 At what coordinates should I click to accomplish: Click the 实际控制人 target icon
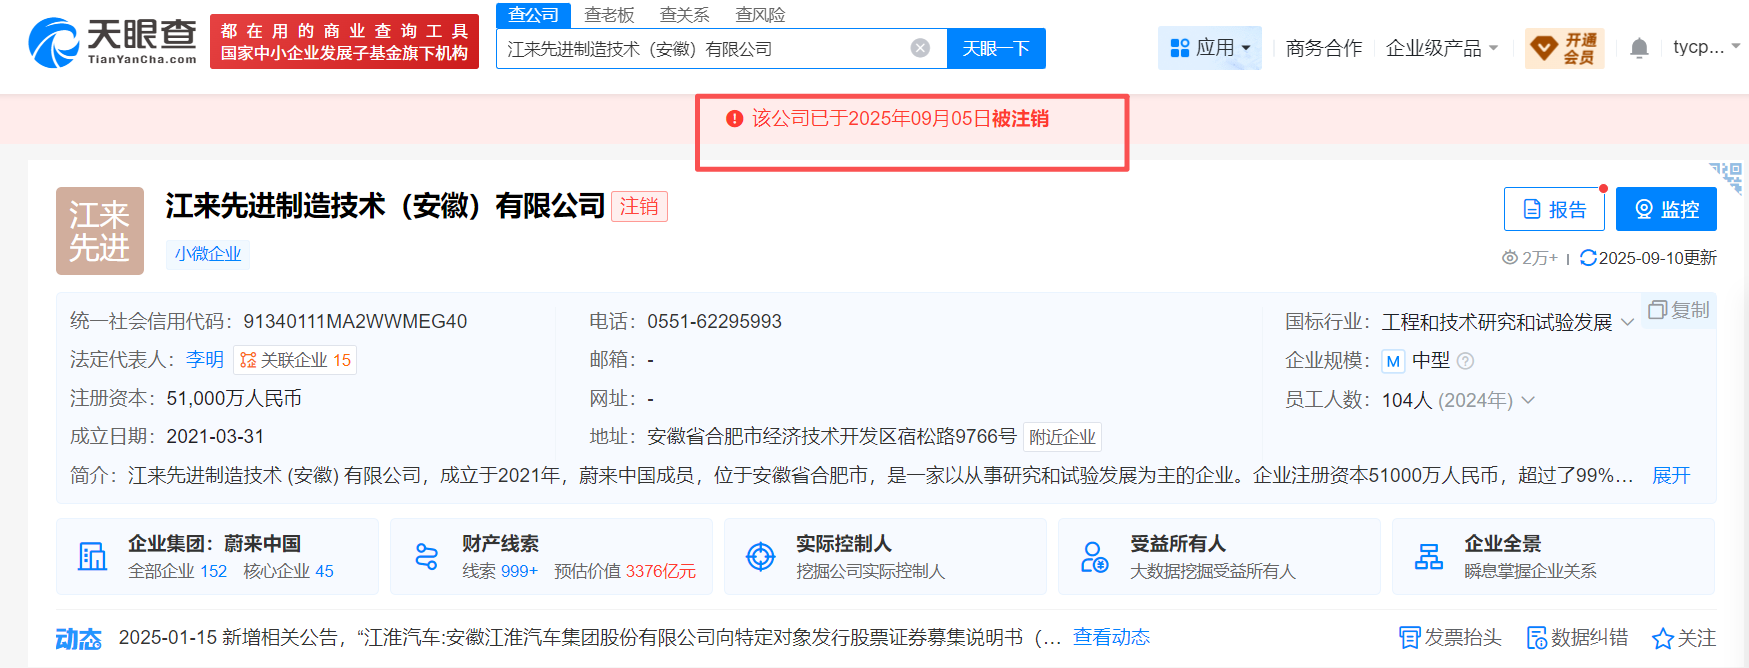coord(761,556)
